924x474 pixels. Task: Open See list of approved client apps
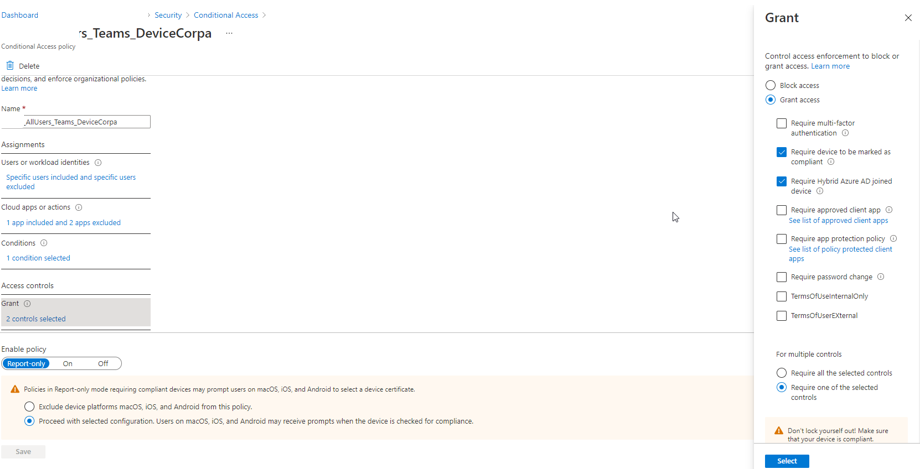tap(838, 221)
